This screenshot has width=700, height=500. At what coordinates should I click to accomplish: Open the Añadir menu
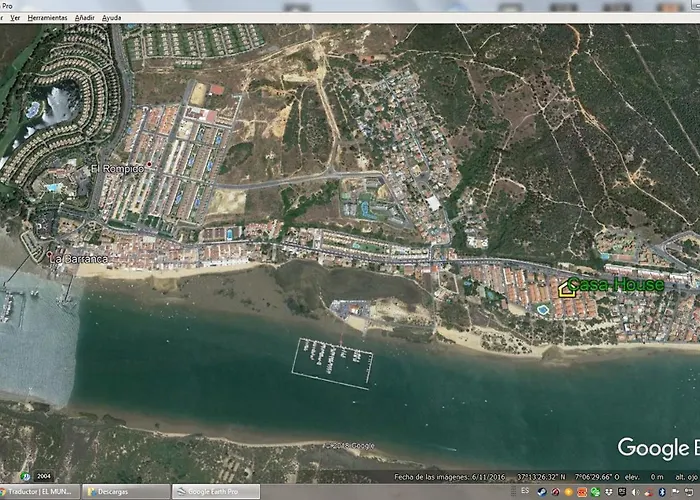pyautogui.click(x=84, y=18)
